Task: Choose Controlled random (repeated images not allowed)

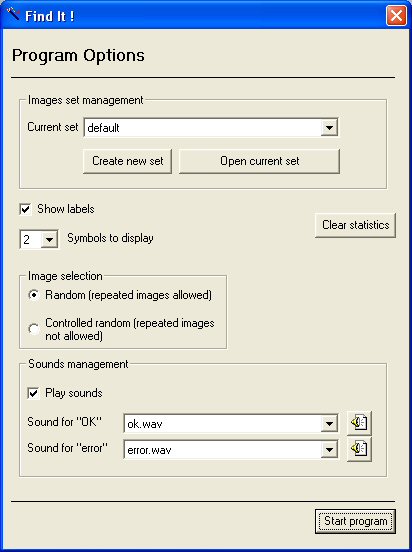Action: 34,329
